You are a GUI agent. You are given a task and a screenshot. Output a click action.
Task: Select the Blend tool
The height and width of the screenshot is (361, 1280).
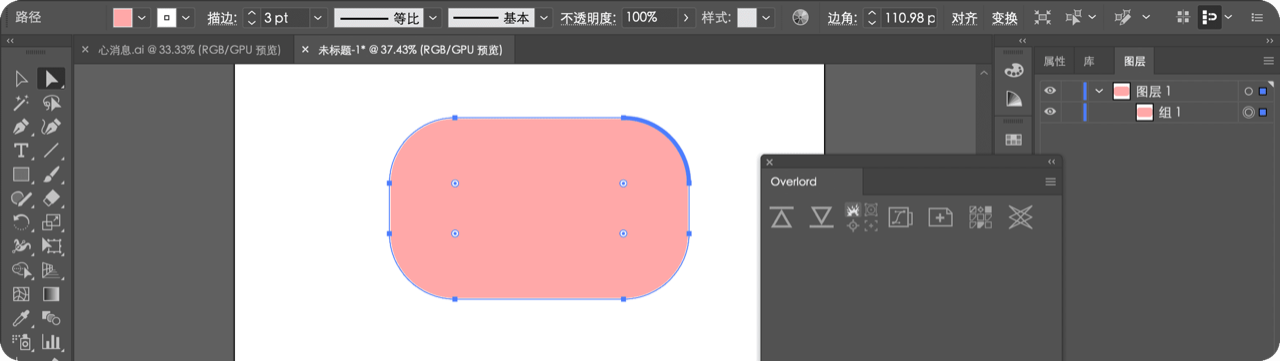[x=51, y=318]
